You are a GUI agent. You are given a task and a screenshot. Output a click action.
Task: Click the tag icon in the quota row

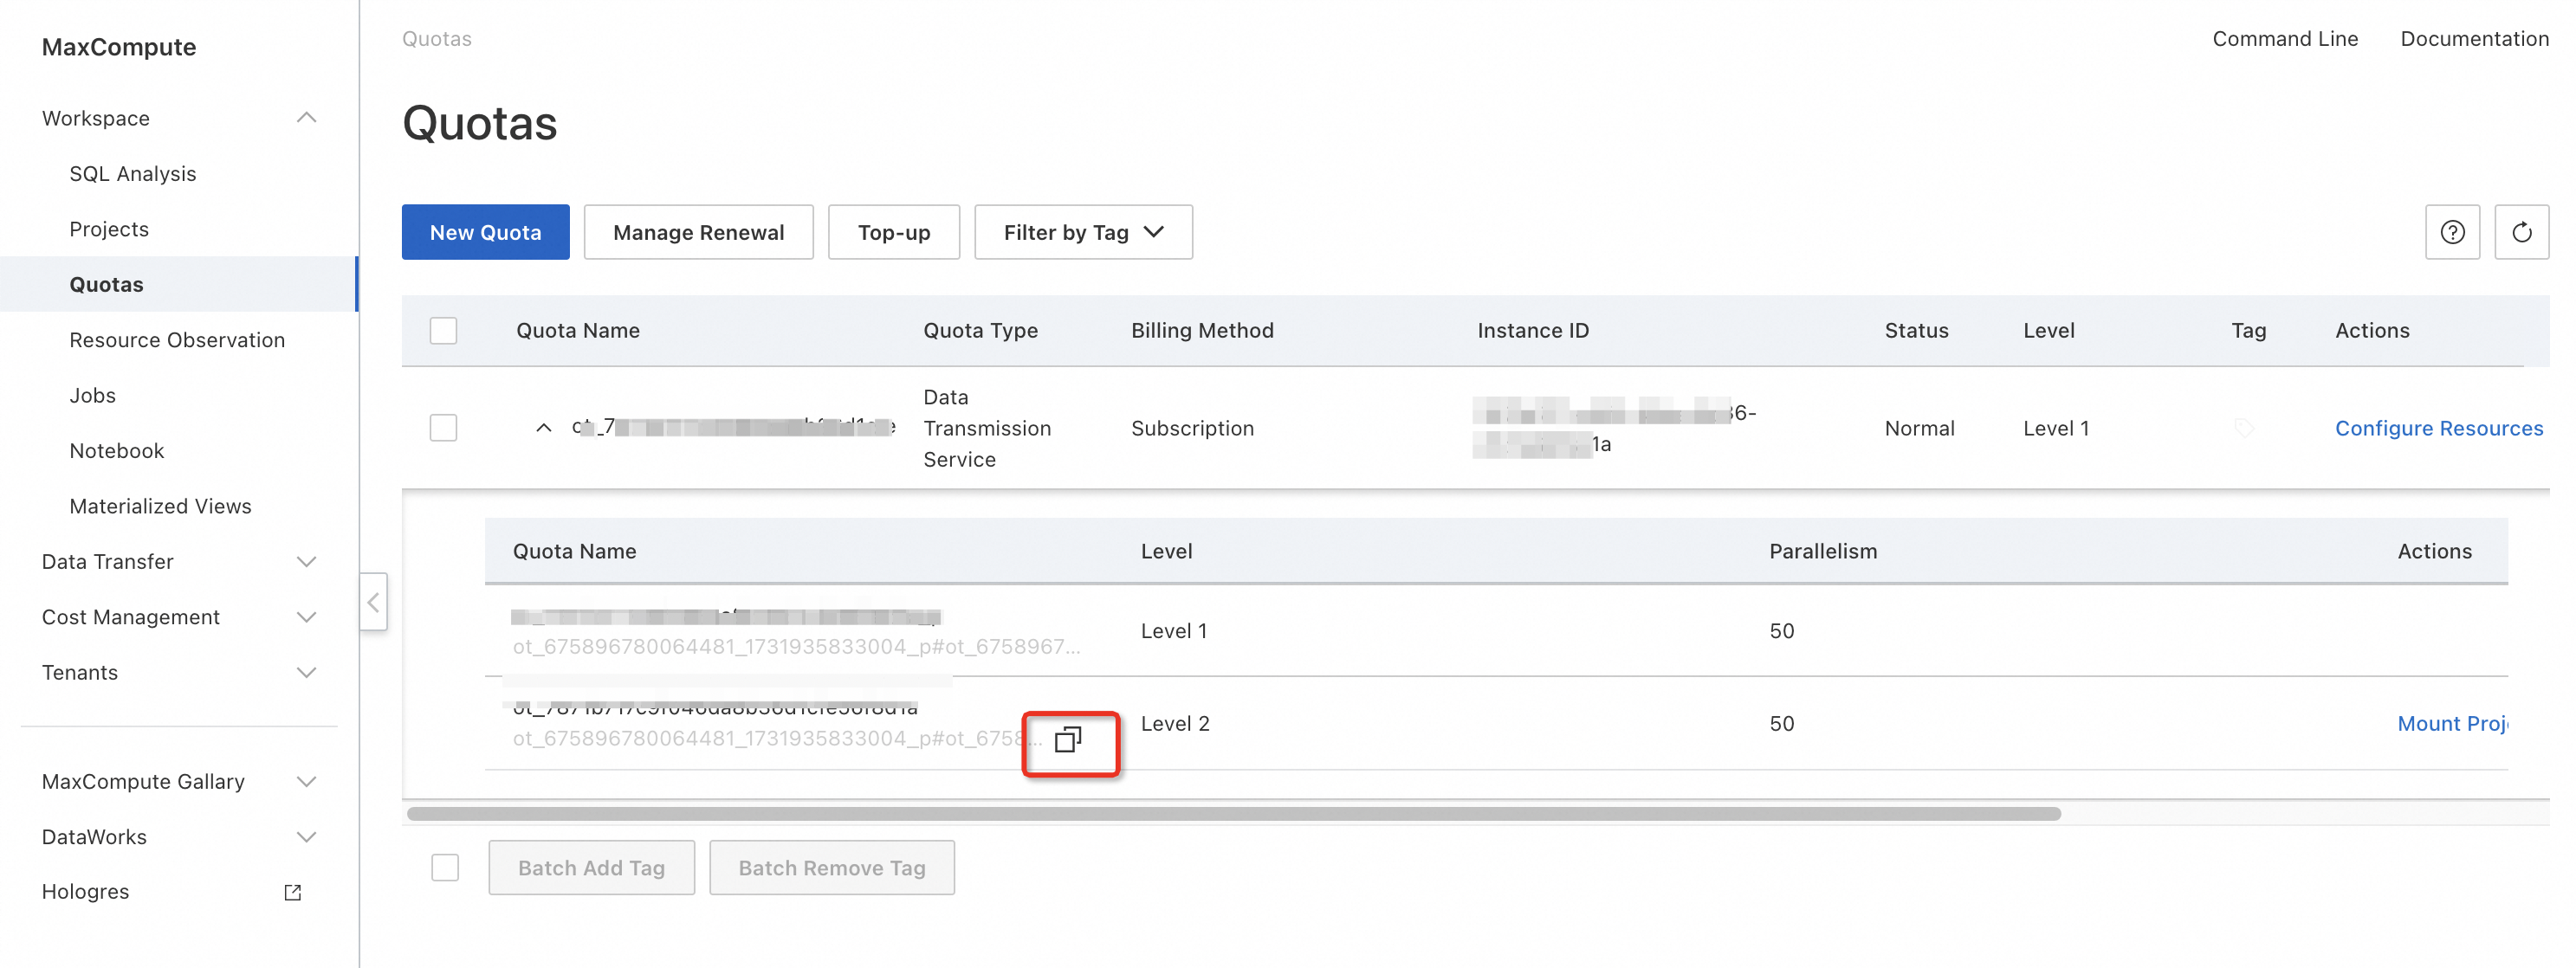[x=2244, y=428]
